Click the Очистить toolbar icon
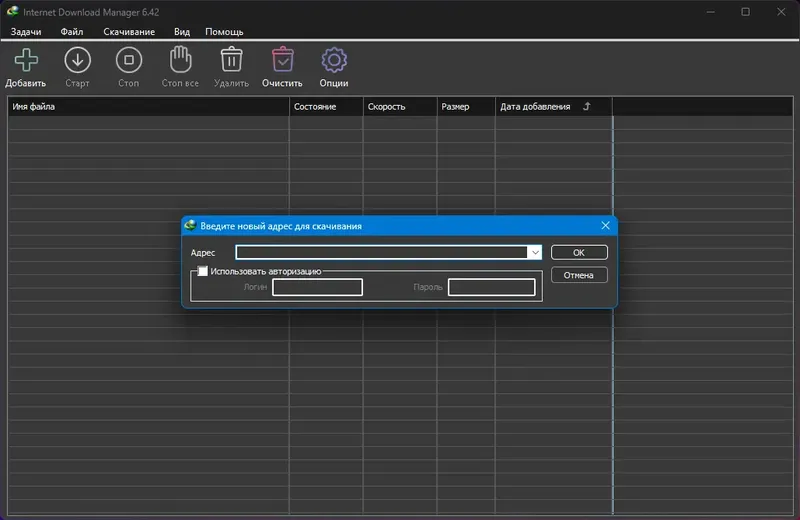The height and width of the screenshot is (520, 800). (x=283, y=59)
